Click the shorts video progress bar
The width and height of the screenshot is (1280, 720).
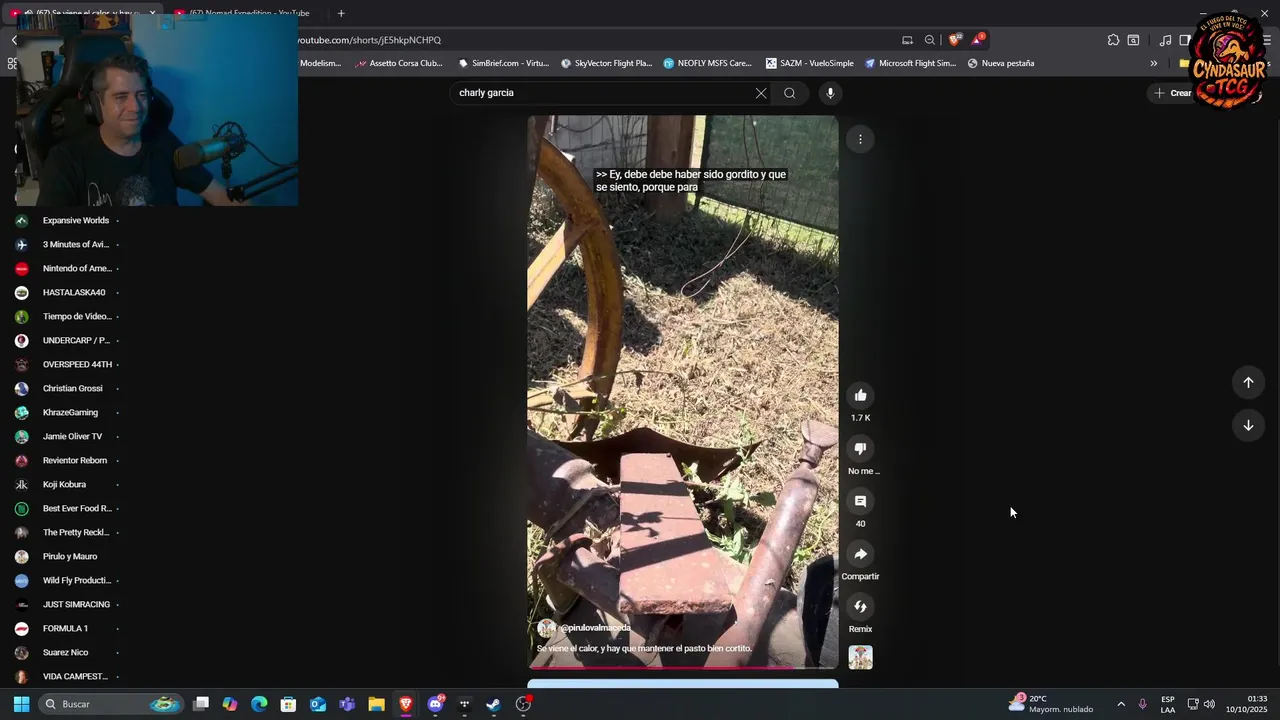click(x=683, y=667)
